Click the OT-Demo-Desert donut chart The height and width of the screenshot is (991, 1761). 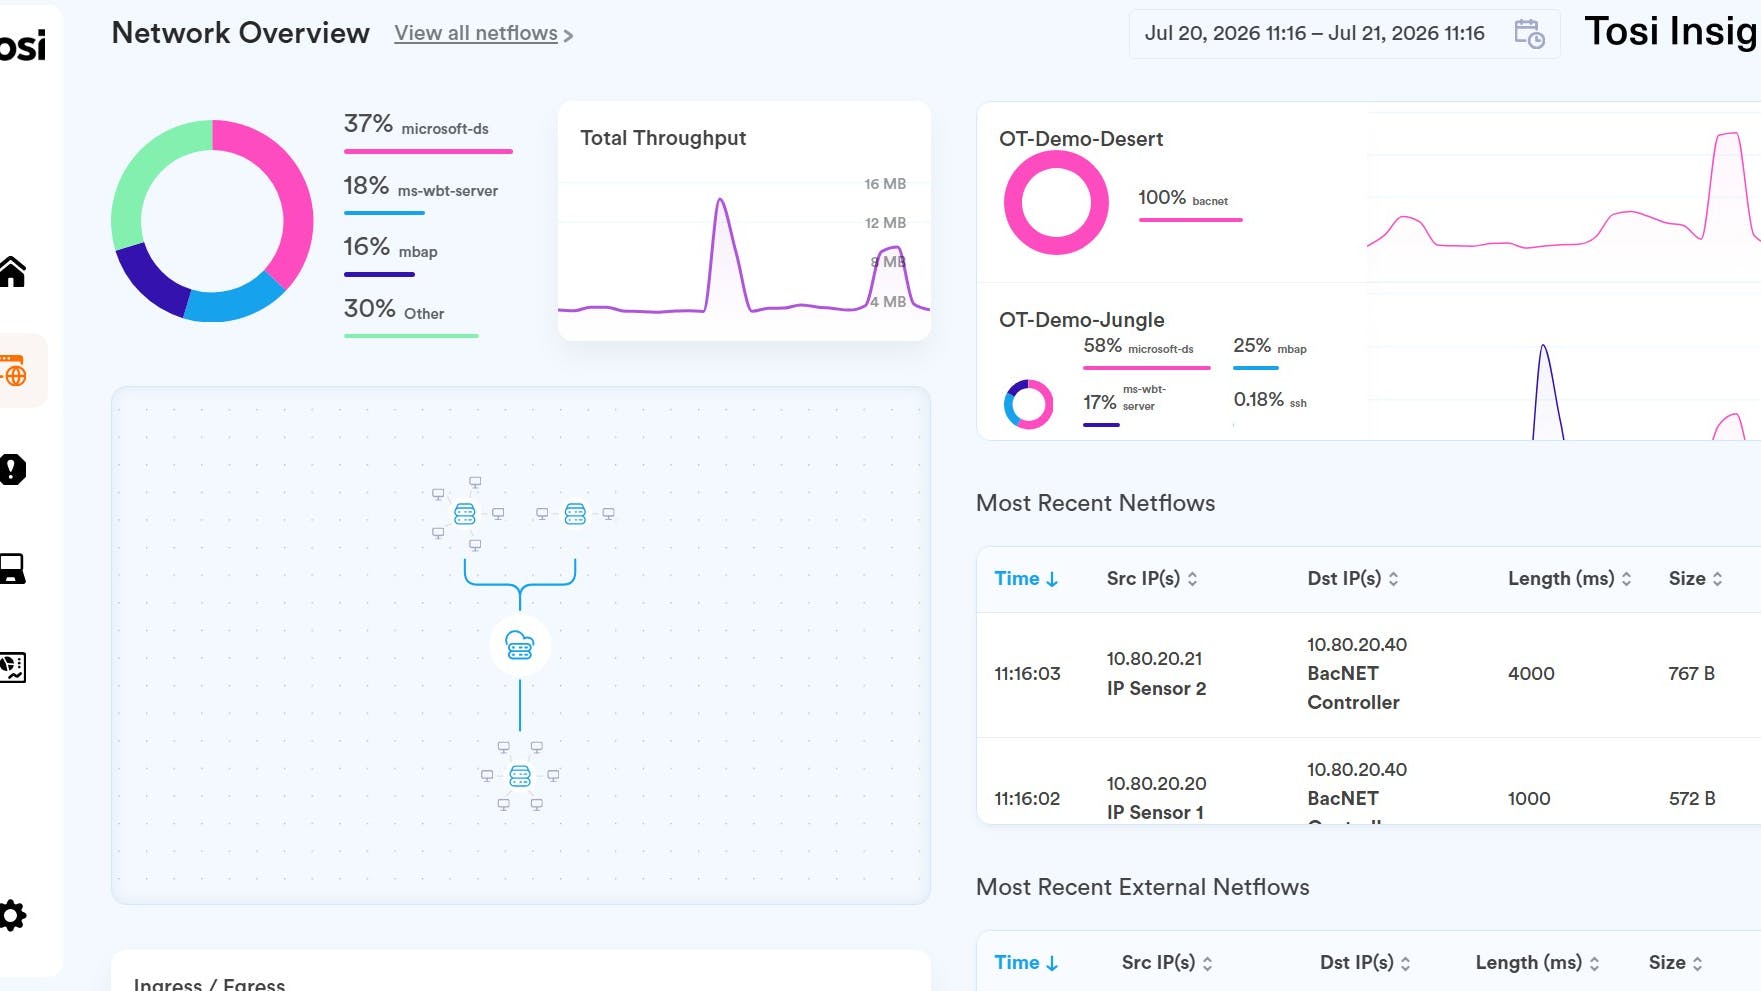(x=1056, y=202)
